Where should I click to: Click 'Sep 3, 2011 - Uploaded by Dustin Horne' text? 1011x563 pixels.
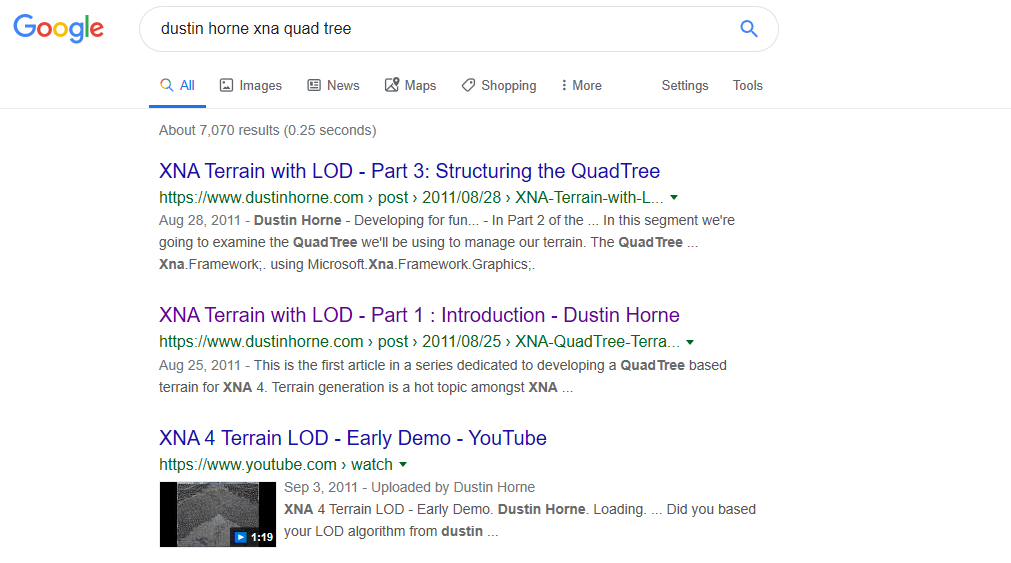[409, 487]
